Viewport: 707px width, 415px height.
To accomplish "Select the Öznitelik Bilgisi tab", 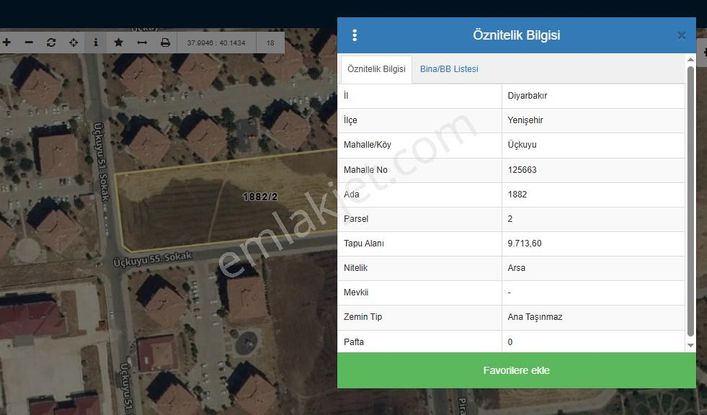I will click(376, 69).
